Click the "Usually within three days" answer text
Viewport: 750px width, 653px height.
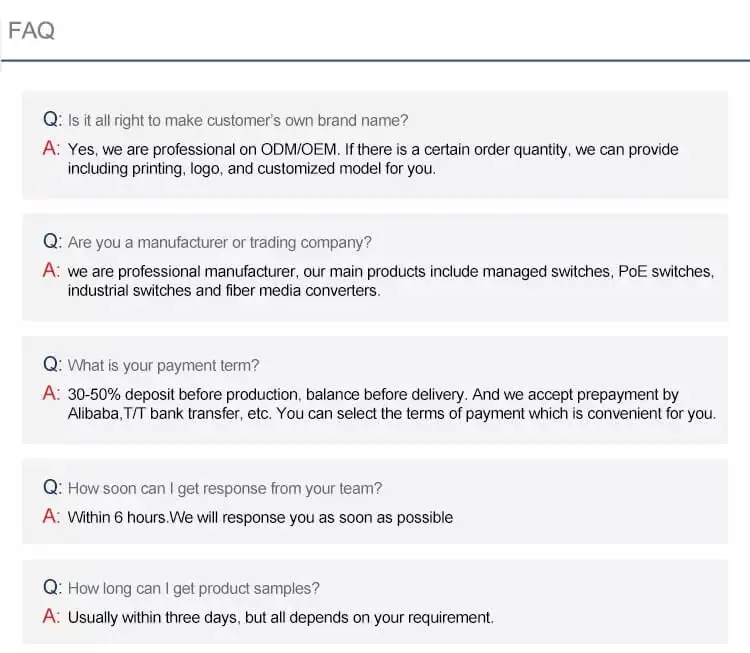pos(280,618)
